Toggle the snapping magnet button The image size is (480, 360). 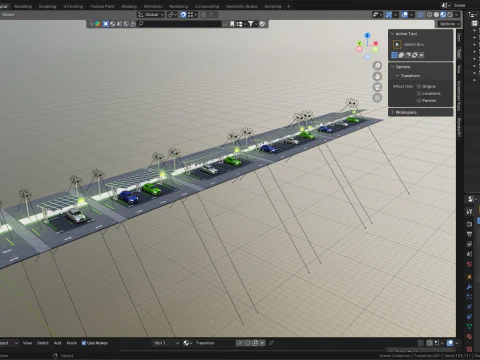point(183,15)
